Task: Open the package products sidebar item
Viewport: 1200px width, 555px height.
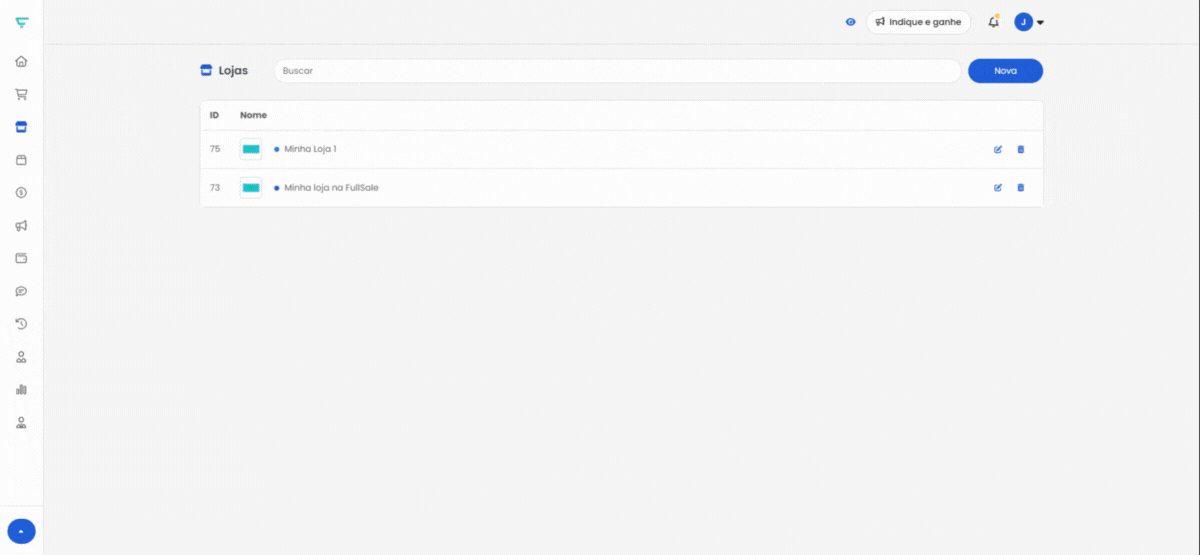Action: click(21, 160)
